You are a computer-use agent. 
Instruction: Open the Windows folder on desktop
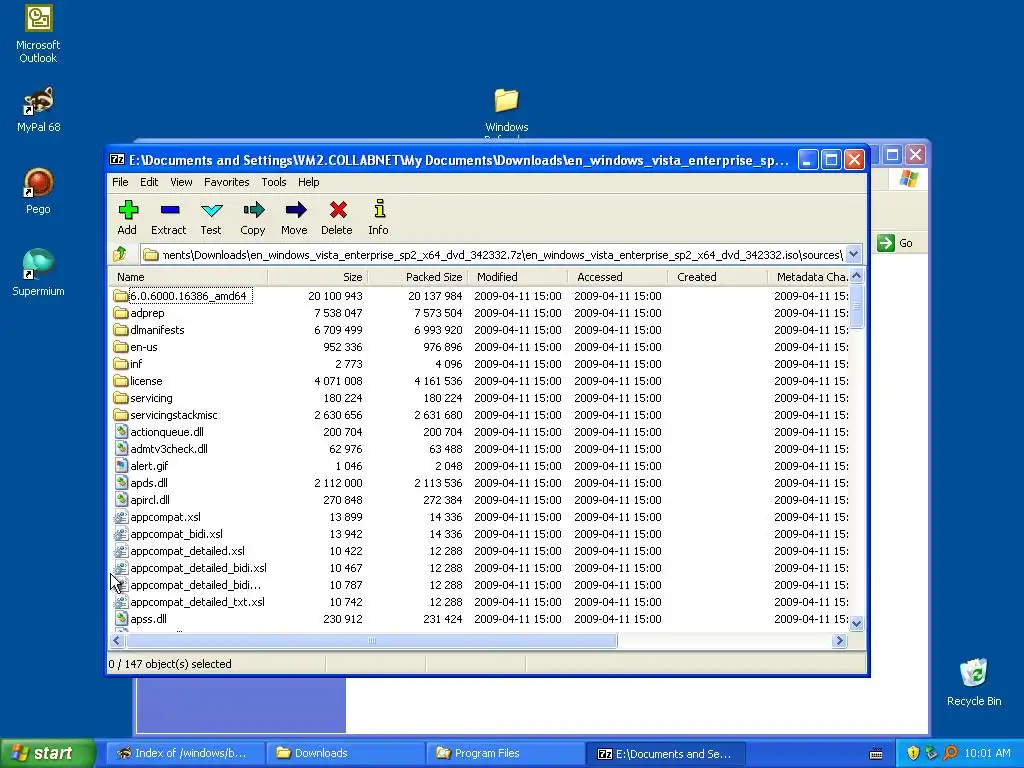point(506,101)
